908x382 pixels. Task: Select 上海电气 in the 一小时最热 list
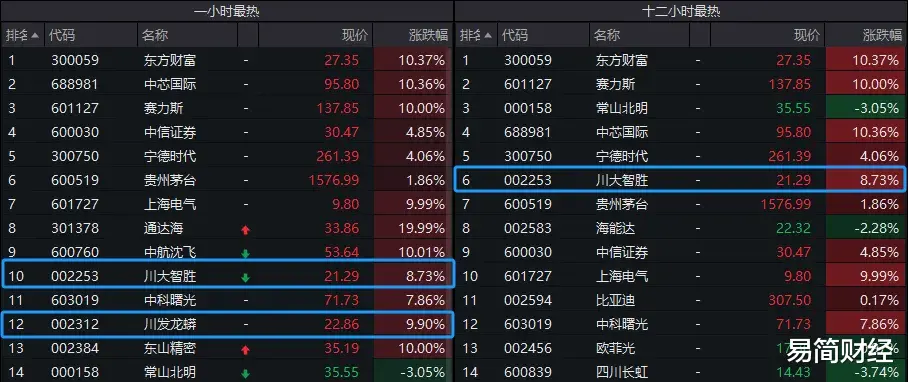pos(170,204)
